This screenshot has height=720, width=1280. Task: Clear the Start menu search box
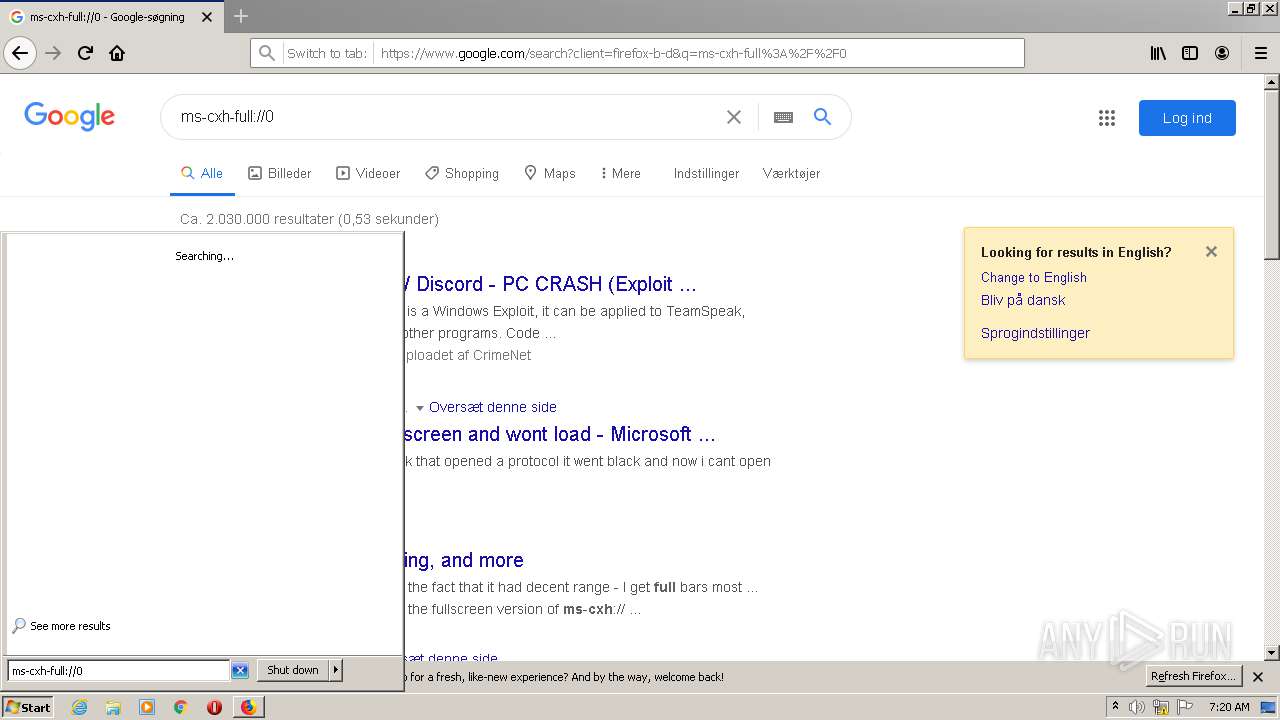click(240, 671)
